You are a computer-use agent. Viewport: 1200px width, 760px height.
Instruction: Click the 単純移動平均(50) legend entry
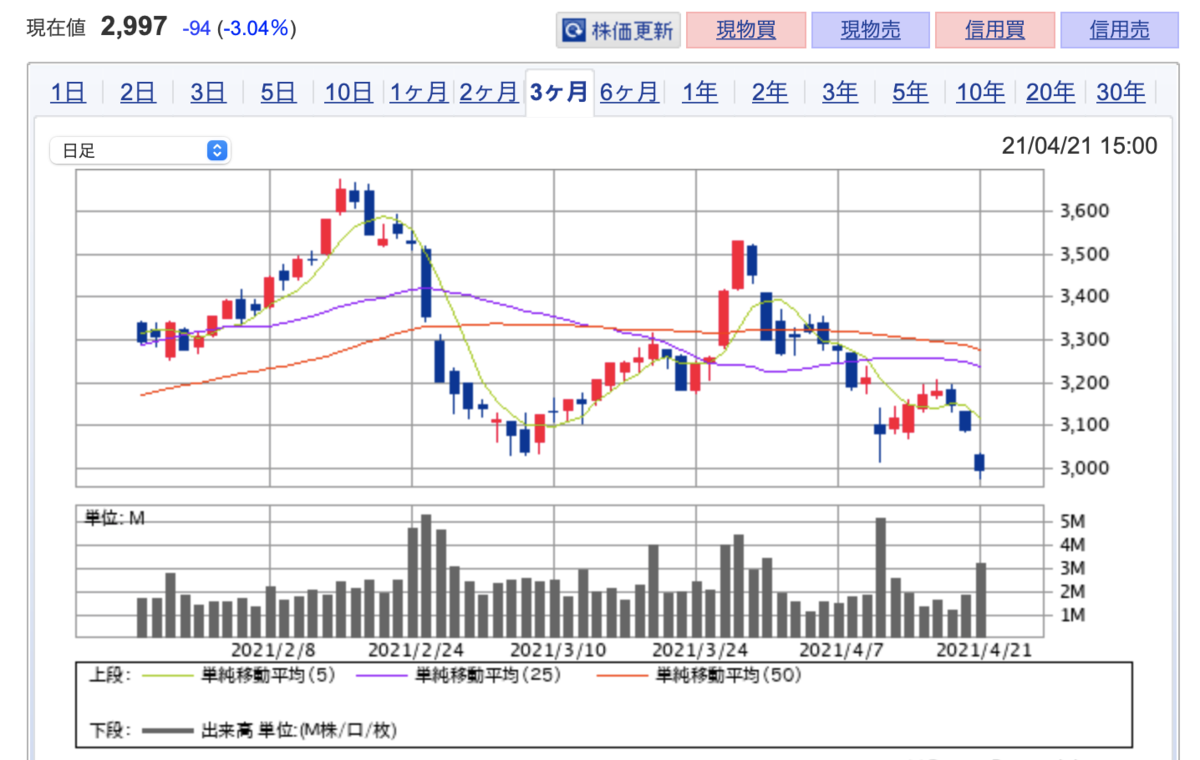699,675
